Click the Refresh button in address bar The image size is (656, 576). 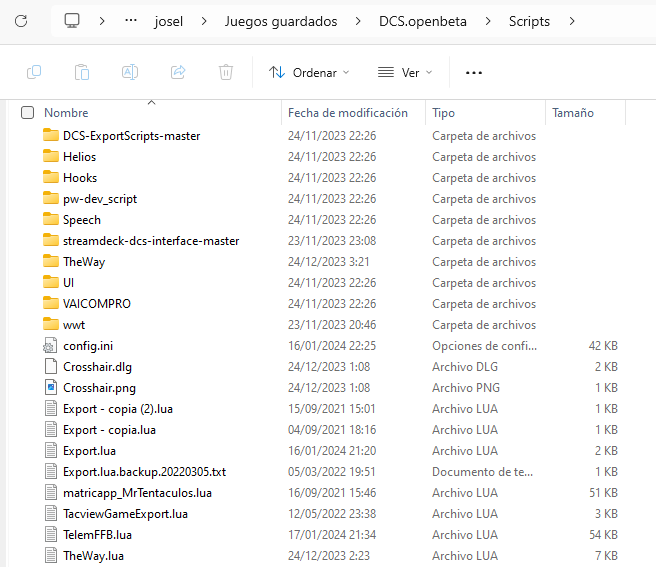point(21,21)
